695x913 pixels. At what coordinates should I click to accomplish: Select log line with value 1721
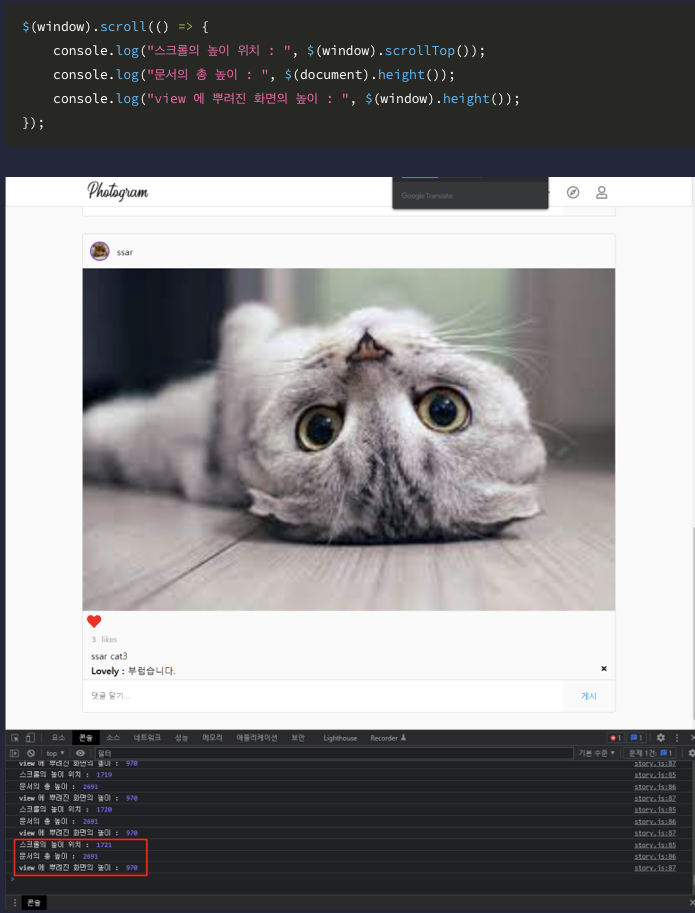point(348,845)
